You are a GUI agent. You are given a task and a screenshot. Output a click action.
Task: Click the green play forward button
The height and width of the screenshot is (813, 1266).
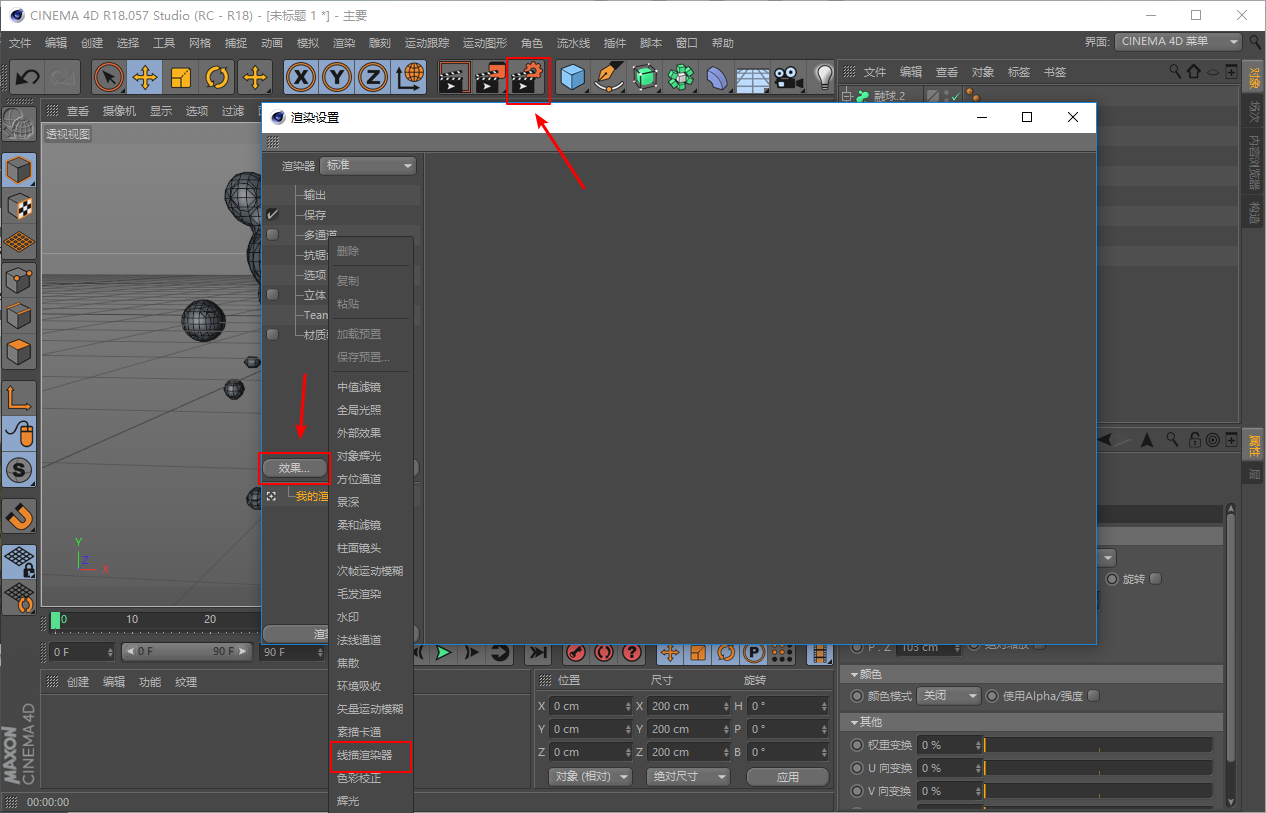click(443, 652)
